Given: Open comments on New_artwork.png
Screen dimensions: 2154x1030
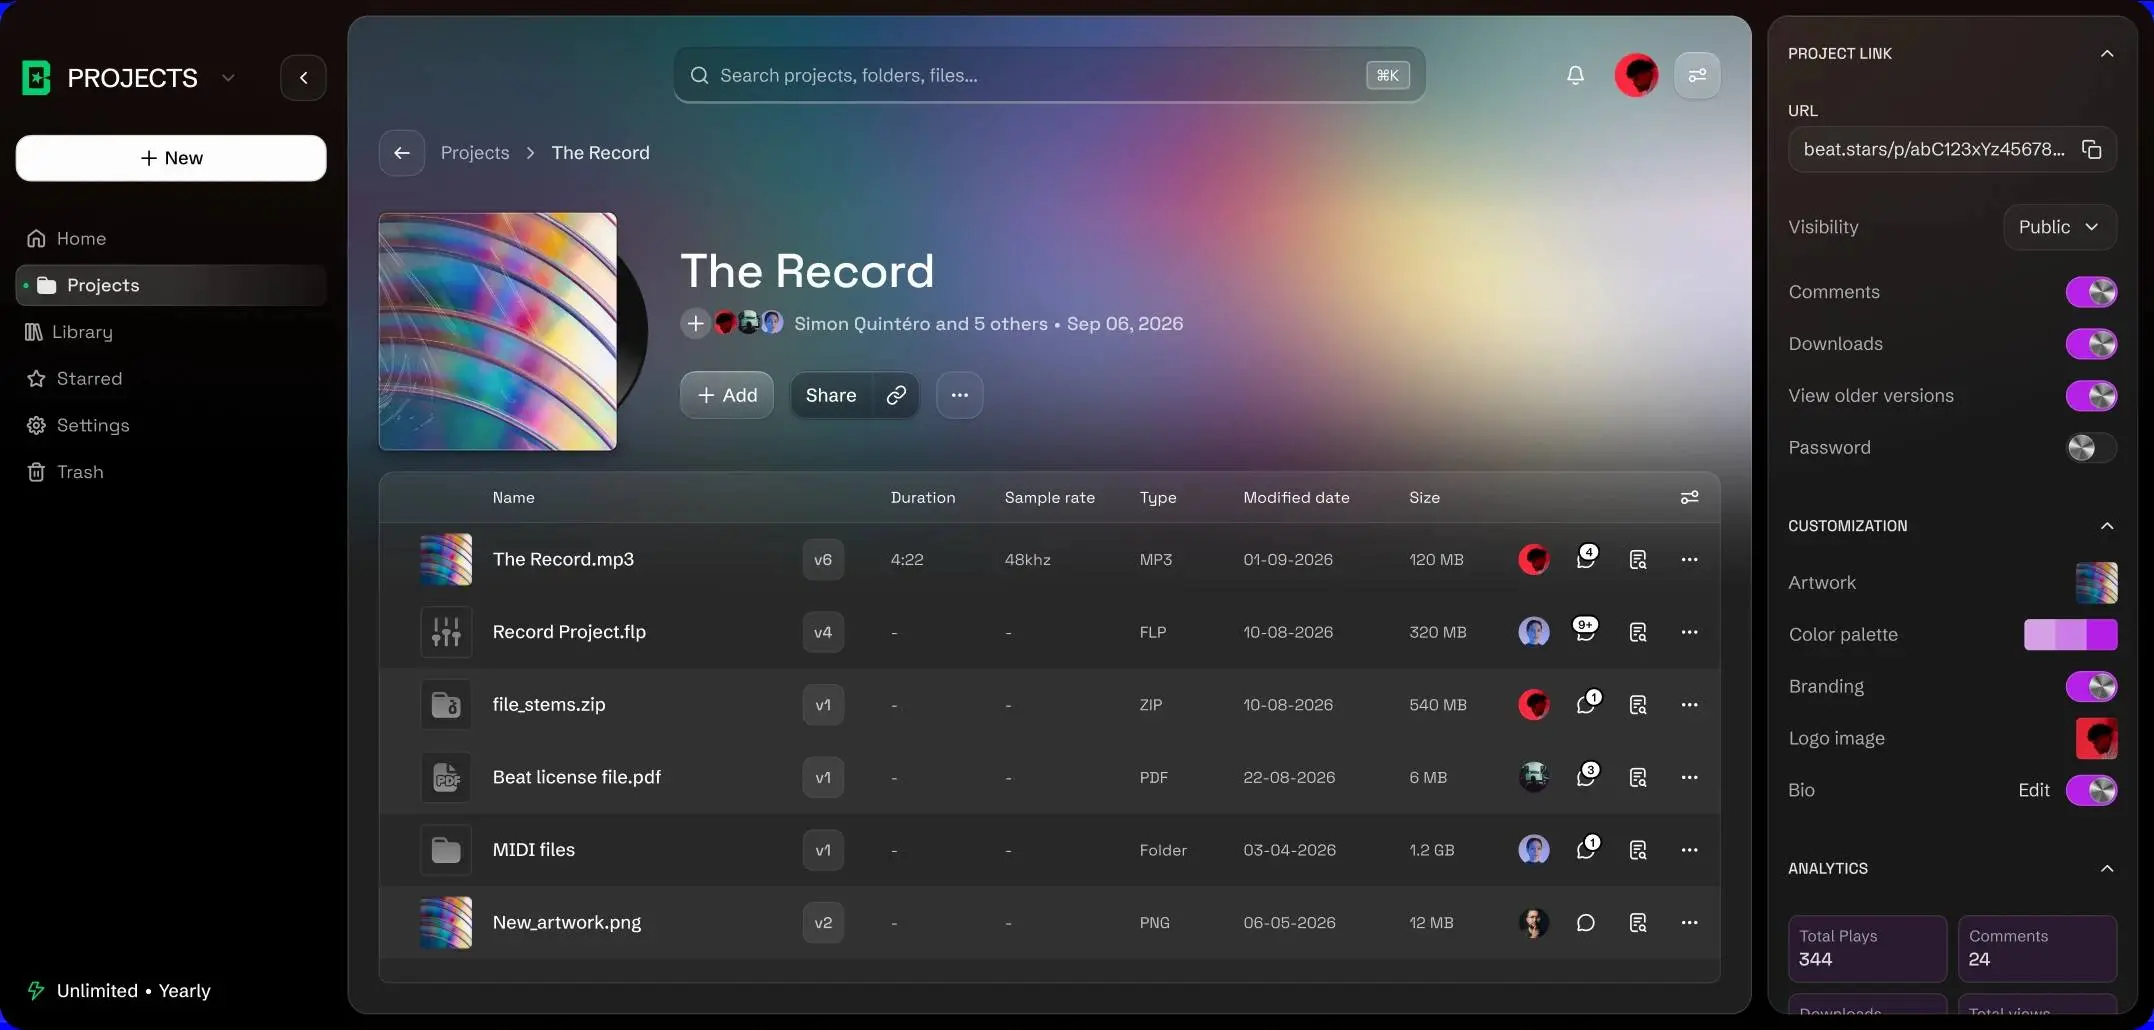Looking at the screenshot, I should [1586, 922].
